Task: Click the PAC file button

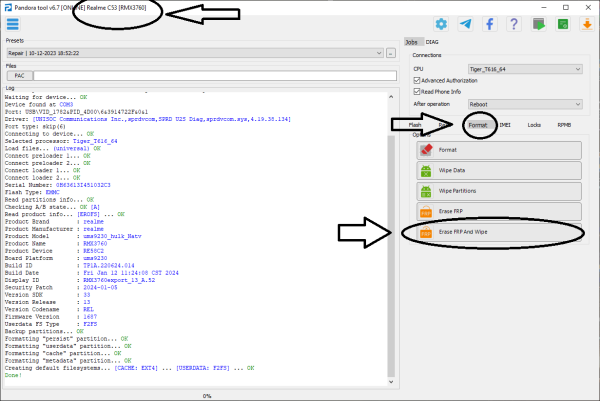Action: pyautogui.click(x=20, y=76)
